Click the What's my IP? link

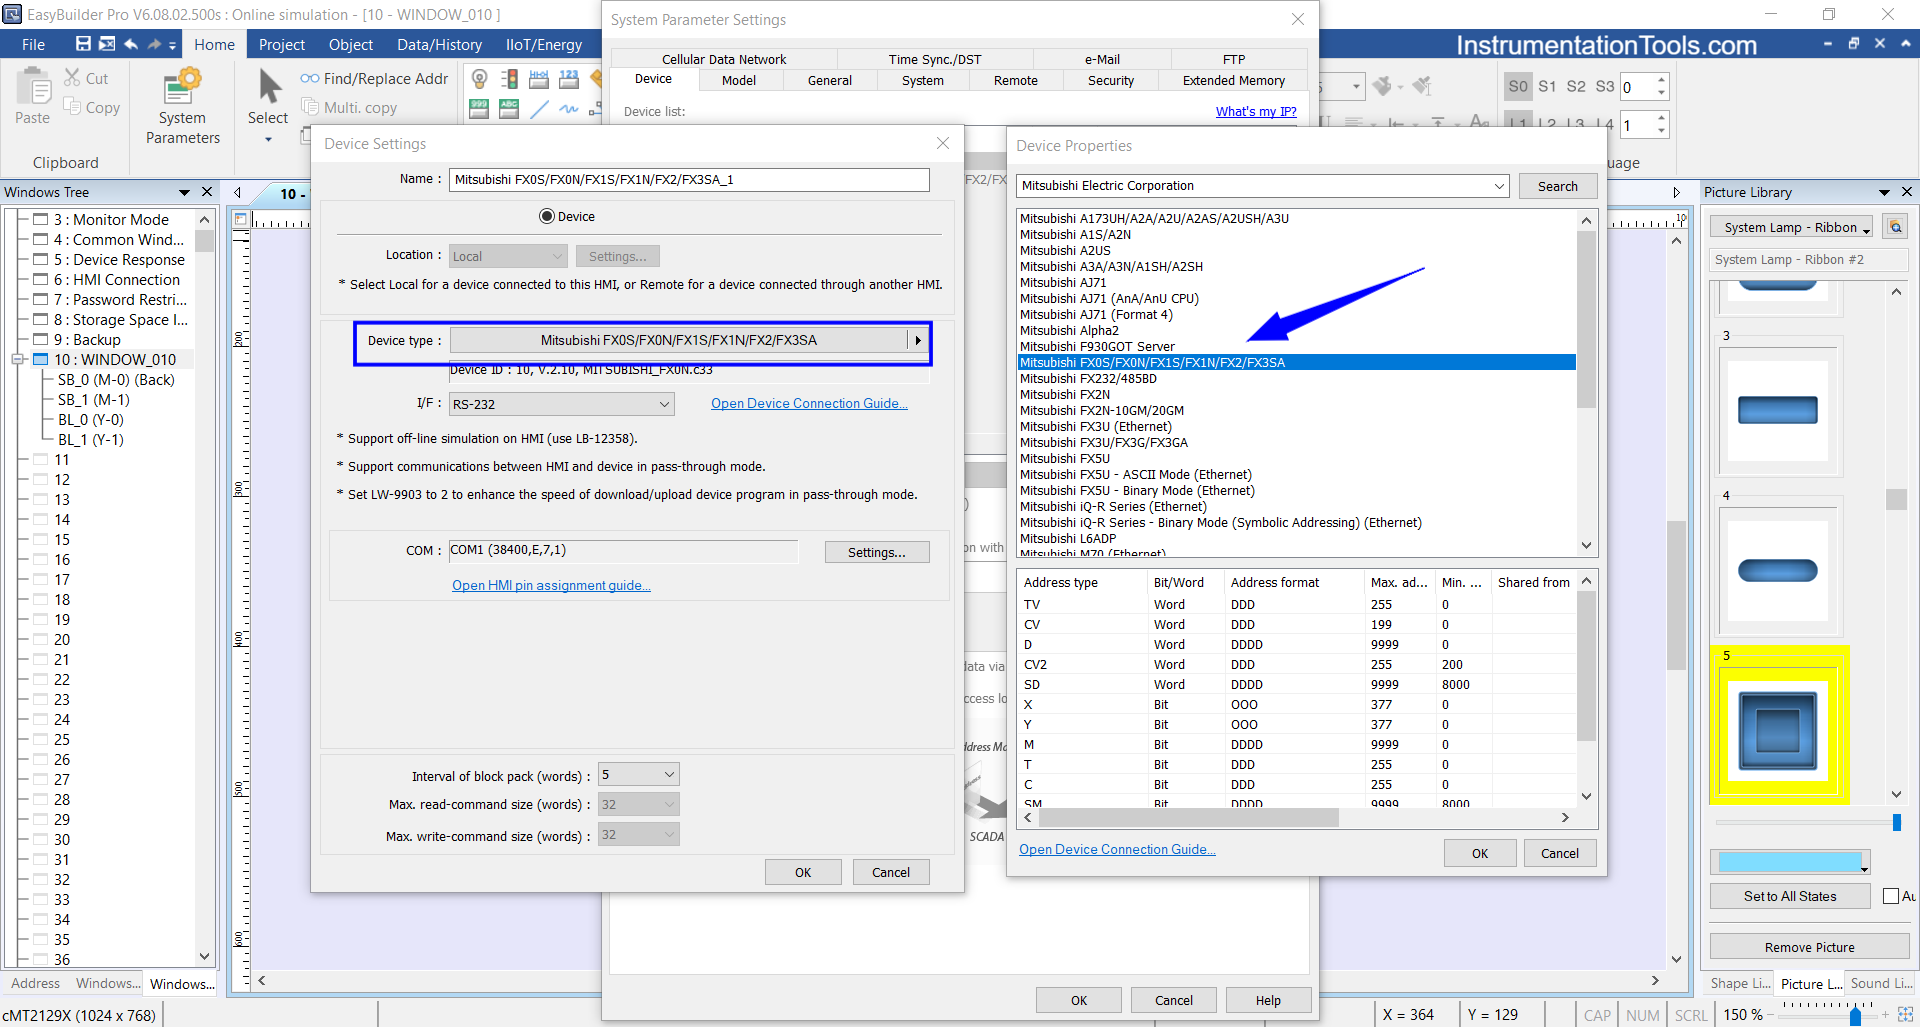[x=1256, y=111]
